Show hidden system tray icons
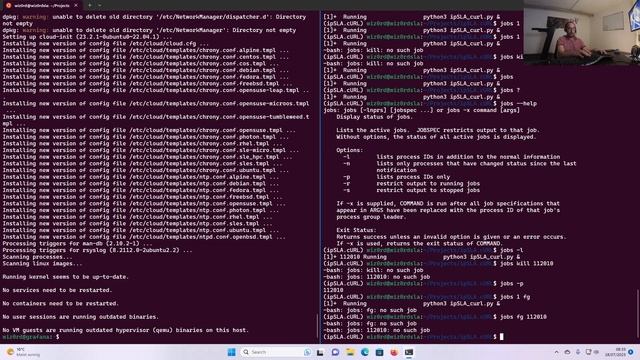 (x=556, y=352)
